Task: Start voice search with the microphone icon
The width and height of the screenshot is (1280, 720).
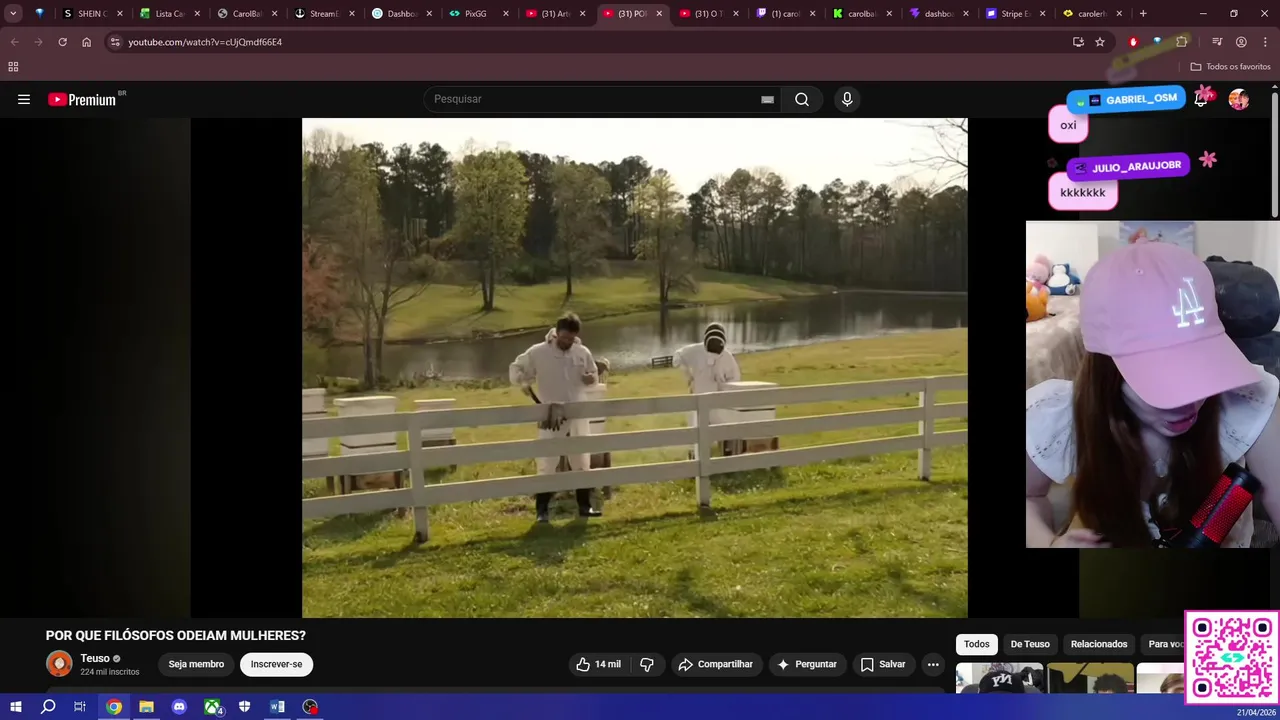Action: (x=847, y=99)
